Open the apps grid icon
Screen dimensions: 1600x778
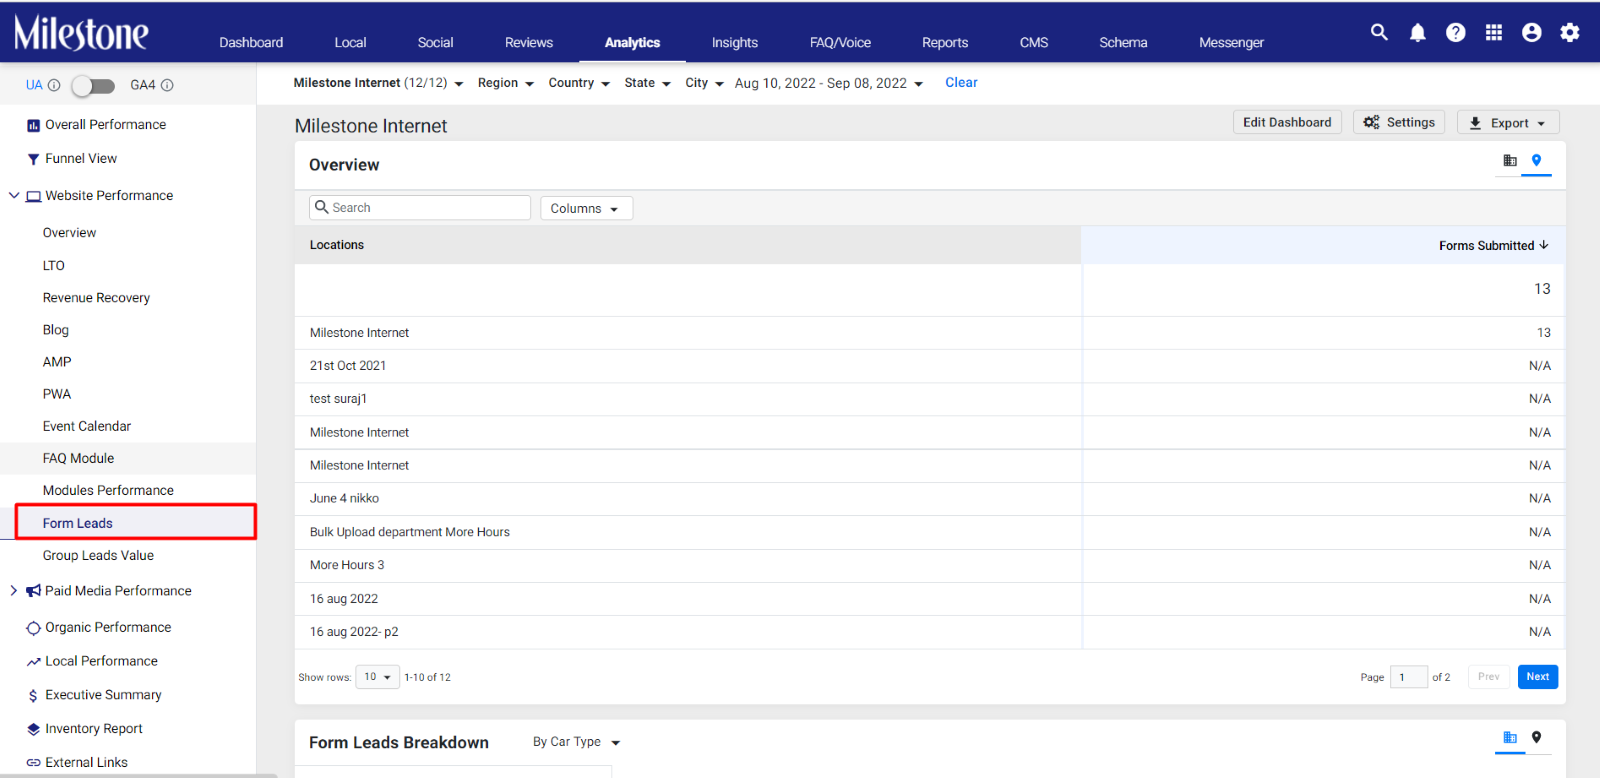coord(1494,33)
